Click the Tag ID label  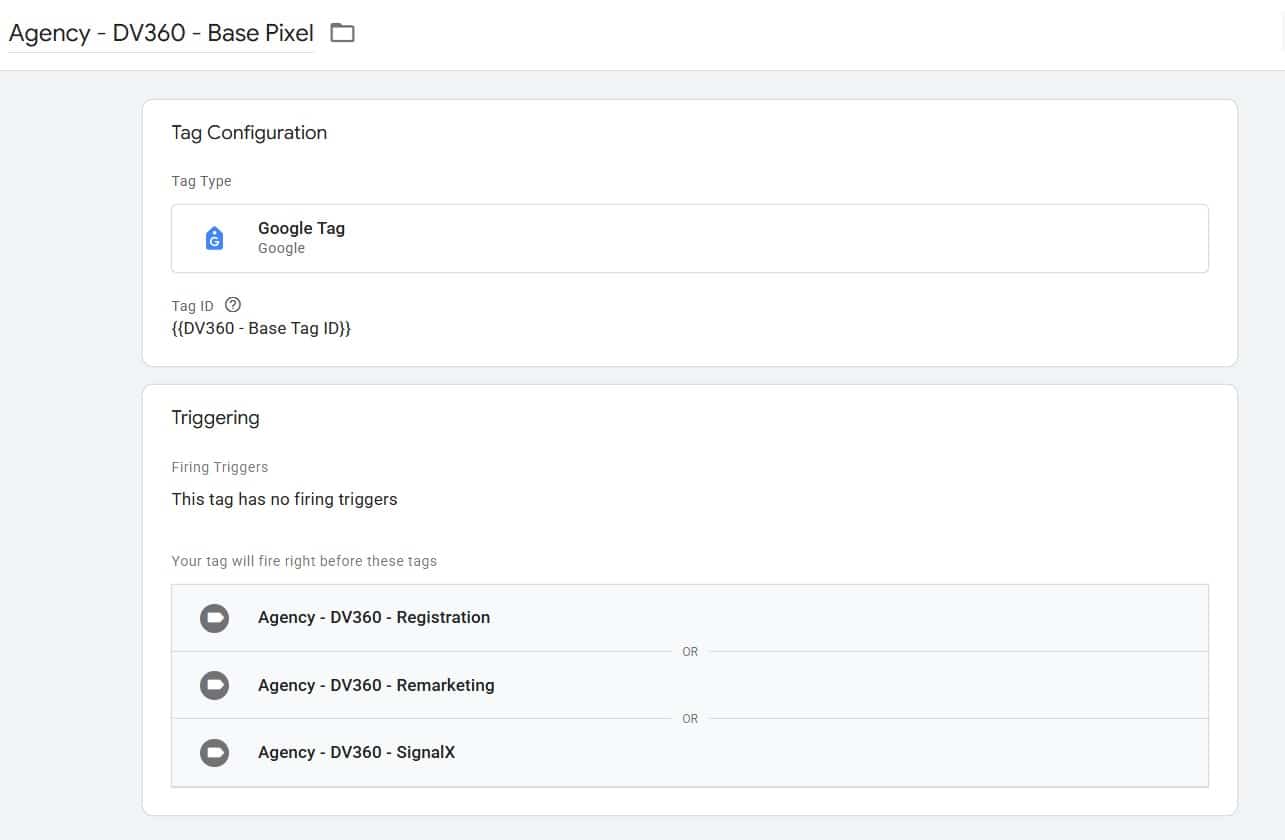[x=193, y=306]
